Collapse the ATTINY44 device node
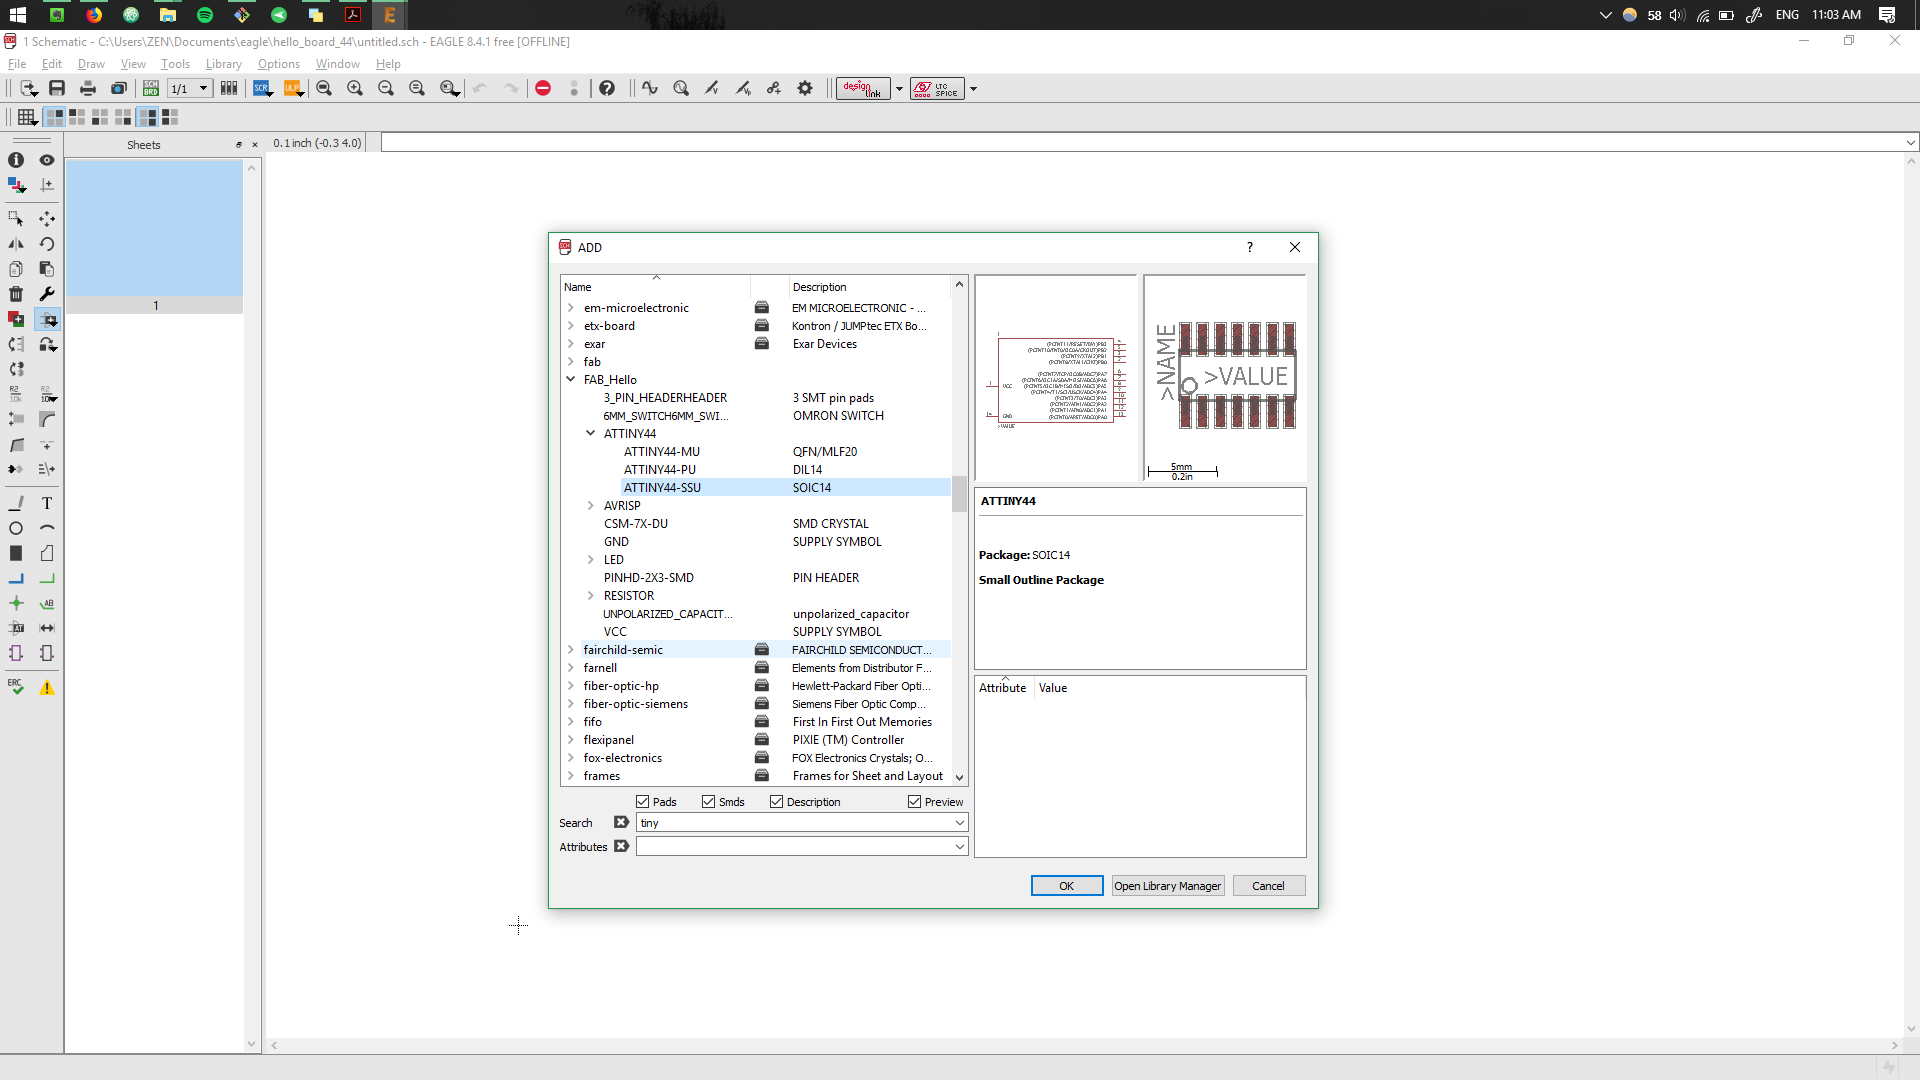1920x1080 pixels. point(591,434)
